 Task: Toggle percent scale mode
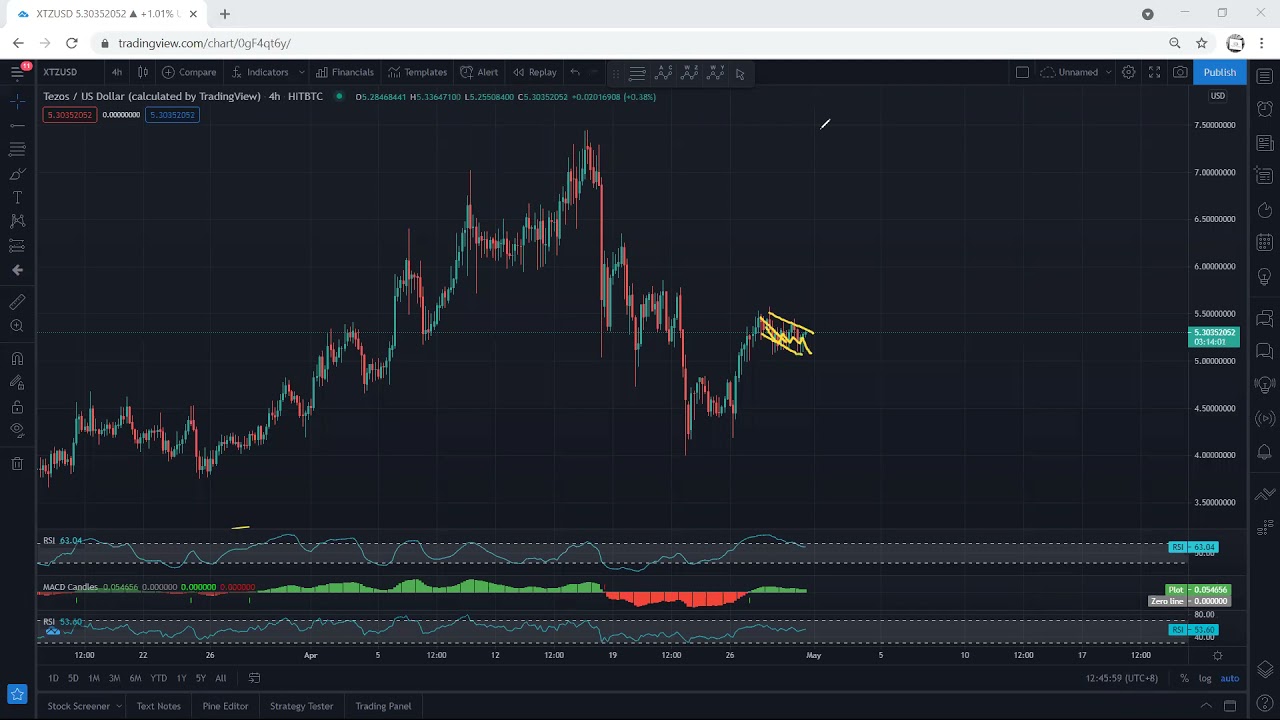pyautogui.click(x=1184, y=678)
